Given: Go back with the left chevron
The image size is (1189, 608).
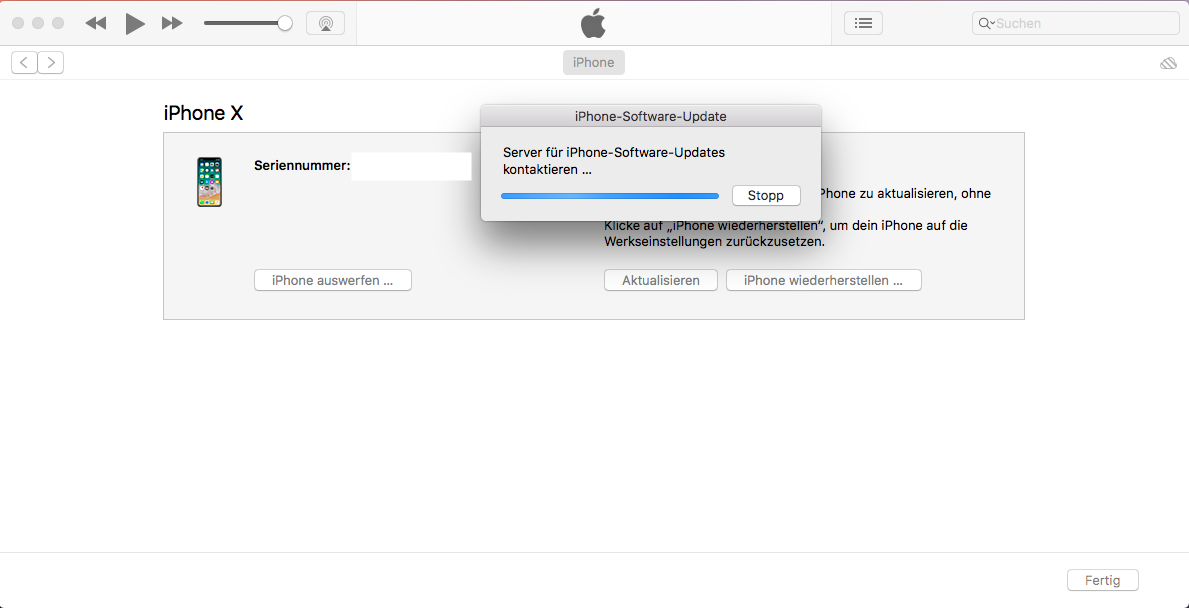Looking at the screenshot, I should 24,63.
